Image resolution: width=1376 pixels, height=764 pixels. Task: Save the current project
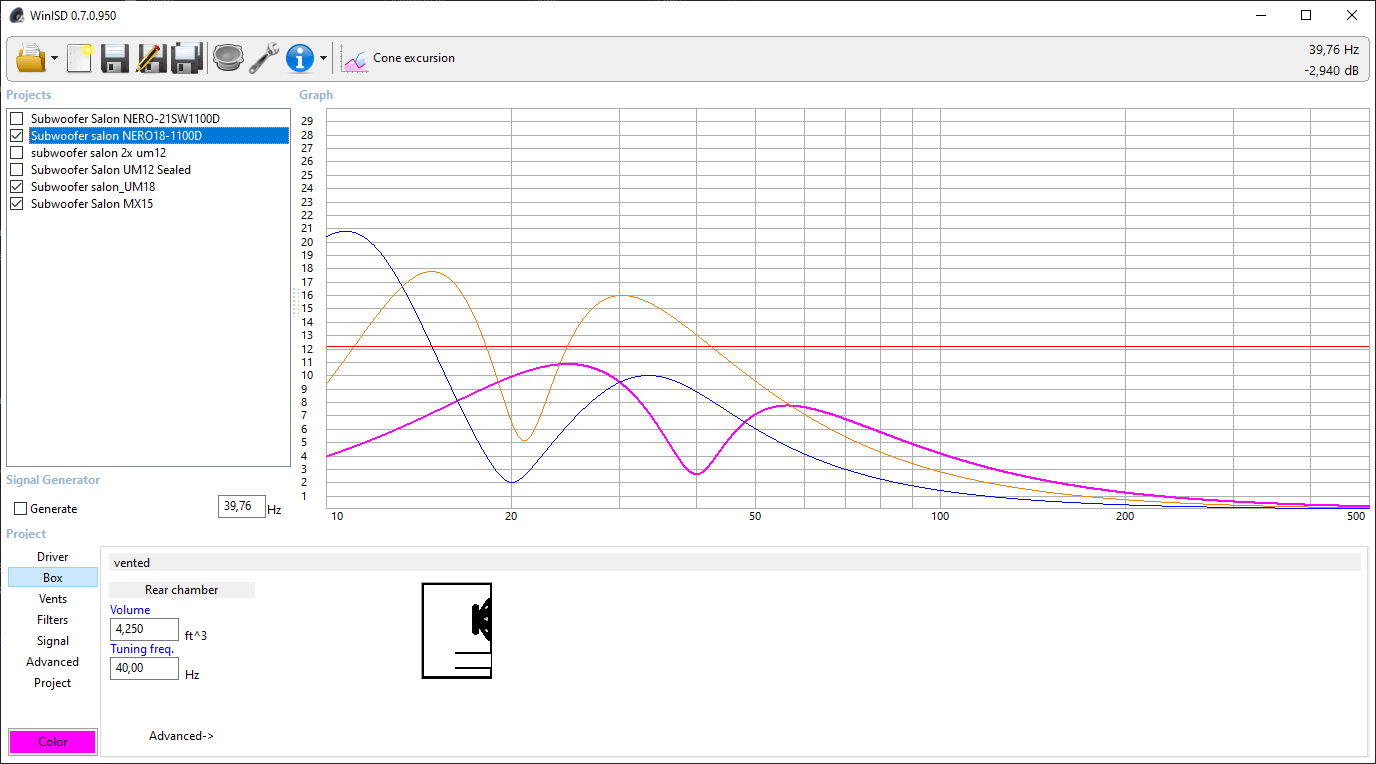[x=115, y=58]
